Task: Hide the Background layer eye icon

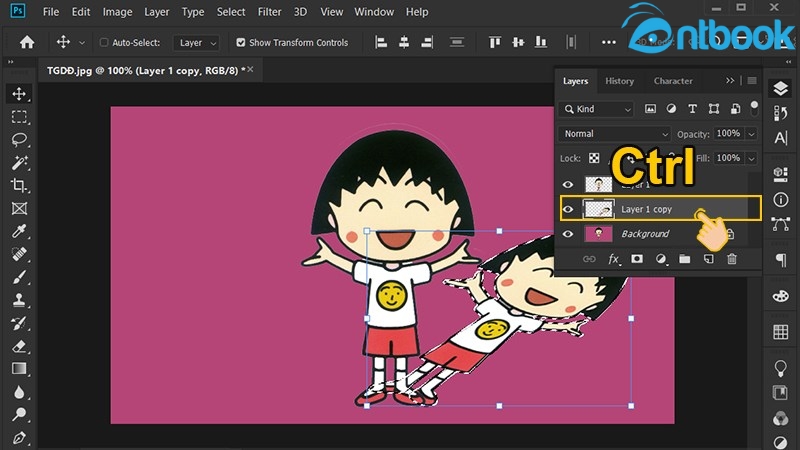Action: pyautogui.click(x=568, y=234)
